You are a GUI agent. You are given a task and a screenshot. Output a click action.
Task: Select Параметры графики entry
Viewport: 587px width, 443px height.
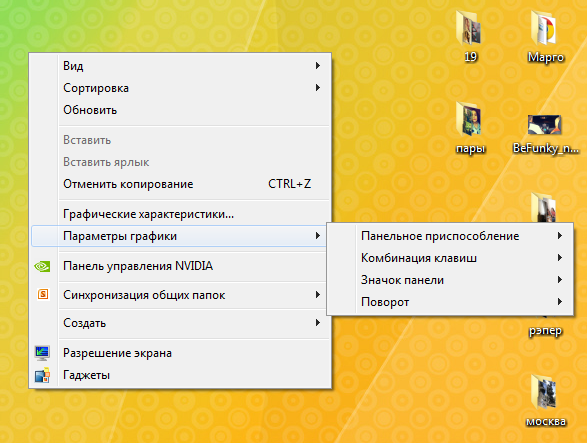(180, 236)
